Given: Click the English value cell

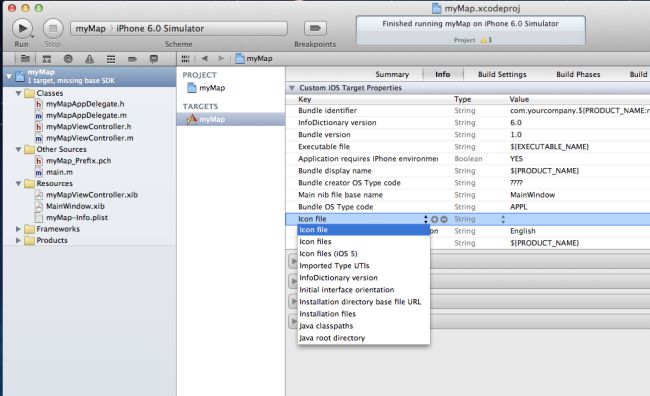Looking at the screenshot, I should coord(523,231).
